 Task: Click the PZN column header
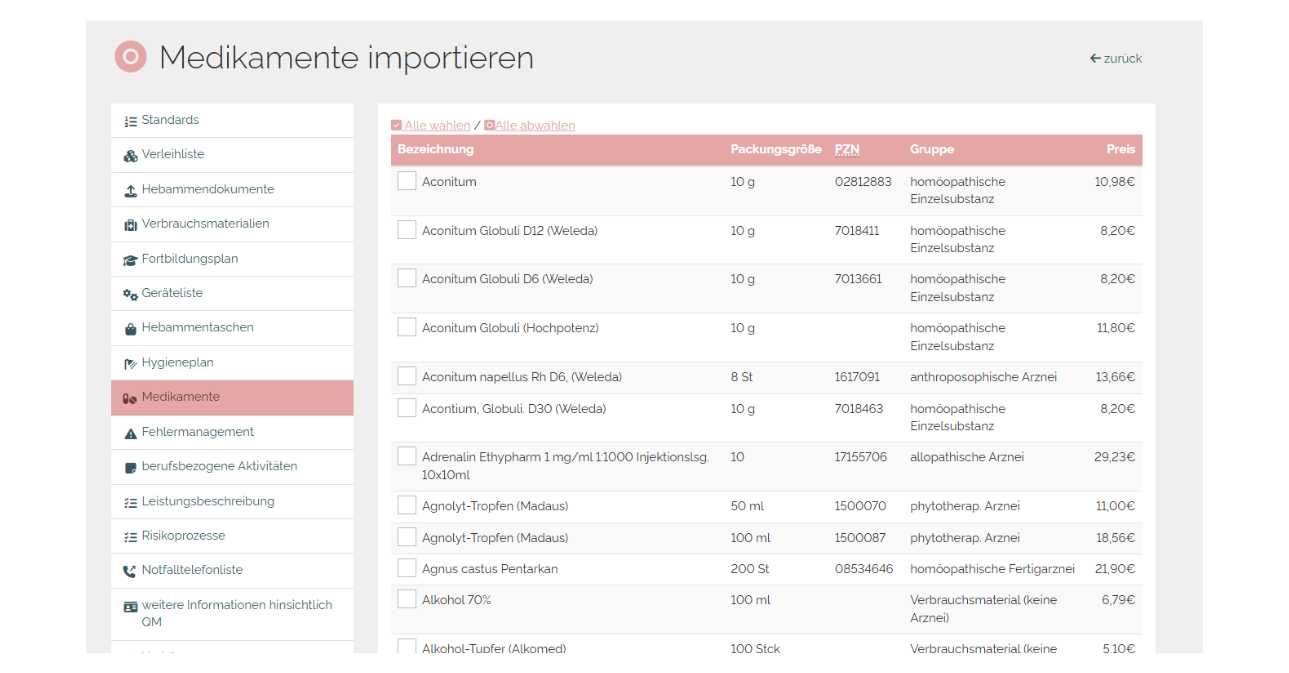point(847,149)
